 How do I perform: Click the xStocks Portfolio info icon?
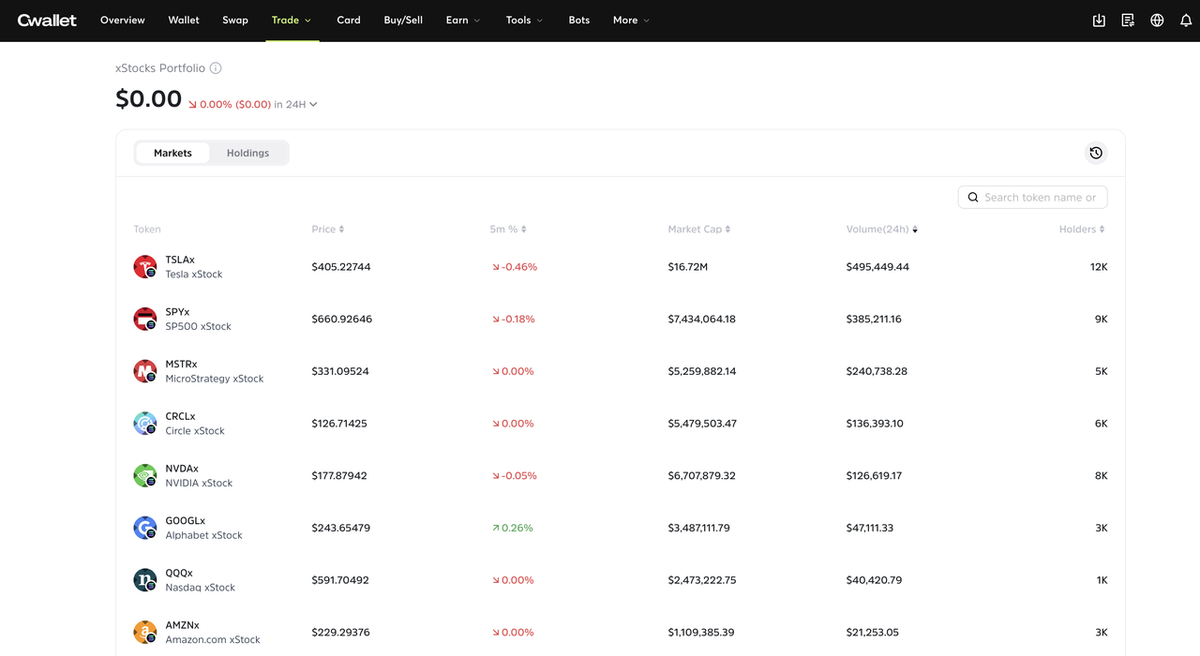pyautogui.click(x=216, y=68)
